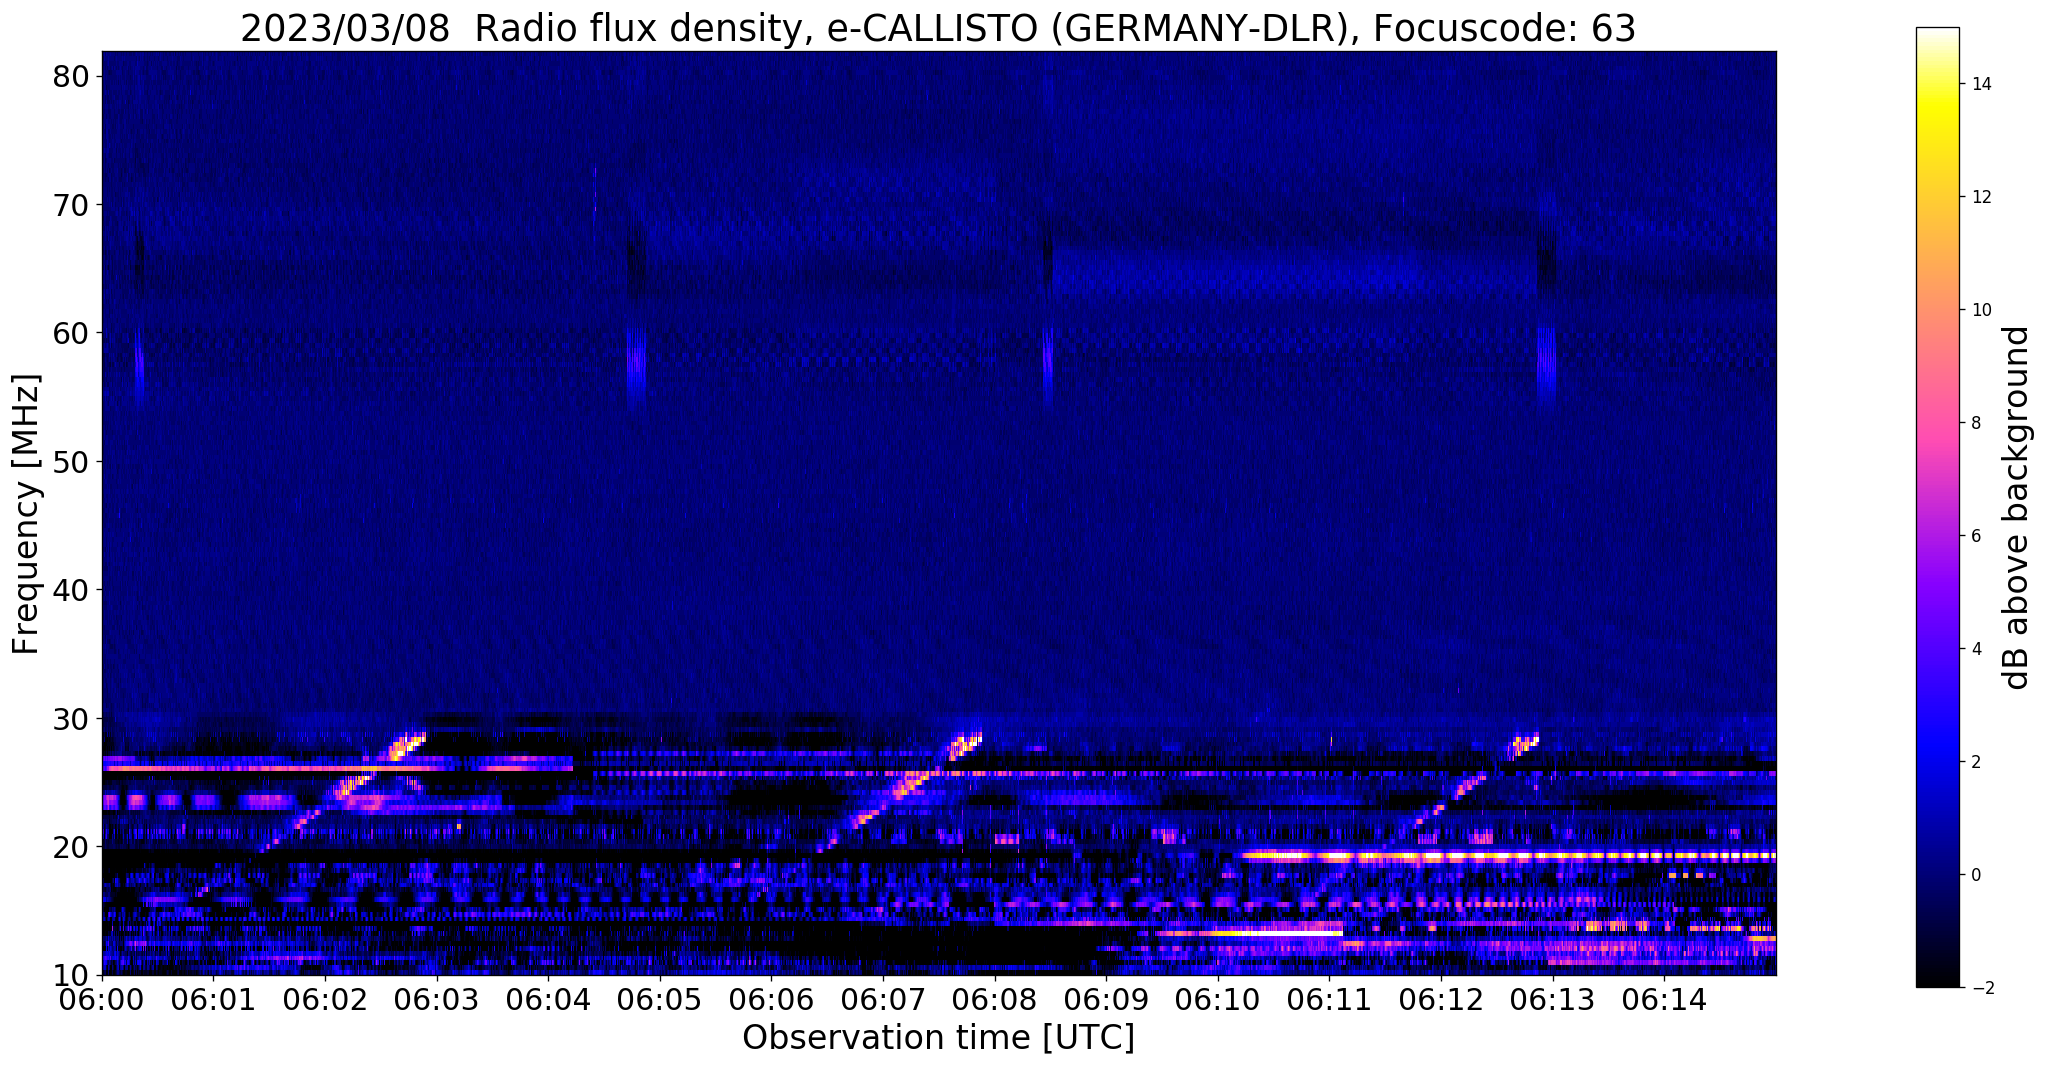
Task: Click the colorbar tick value 0
Action: (x=1975, y=875)
